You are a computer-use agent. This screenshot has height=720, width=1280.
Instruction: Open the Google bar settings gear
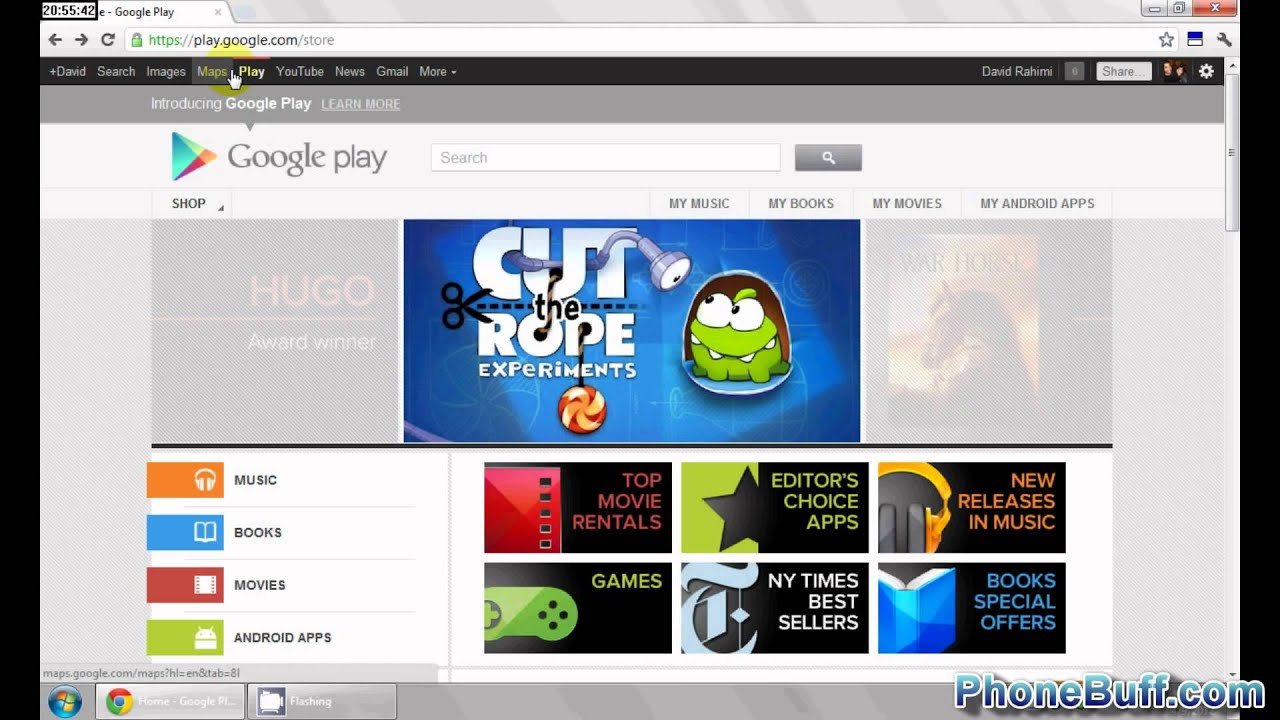coord(1206,71)
